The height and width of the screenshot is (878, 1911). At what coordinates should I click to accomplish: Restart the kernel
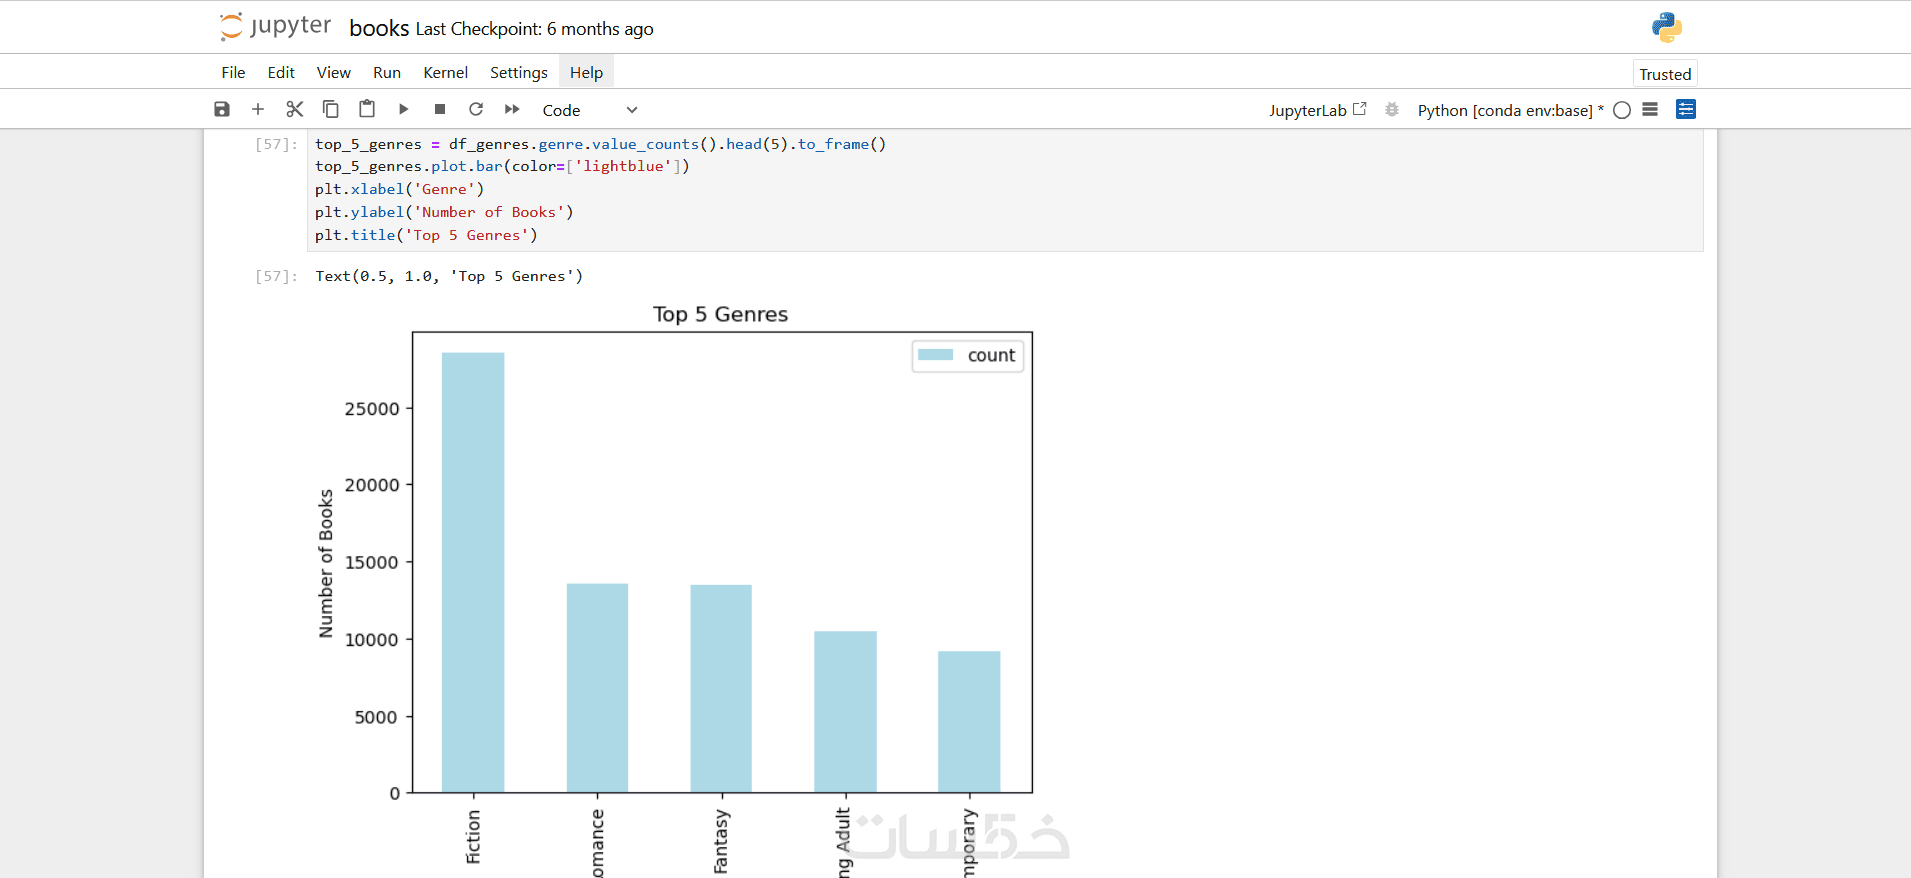click(x=476, y=109)
